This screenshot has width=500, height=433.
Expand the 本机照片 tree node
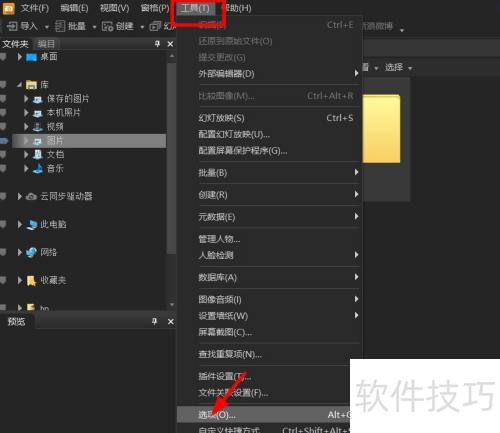[26, 113]
